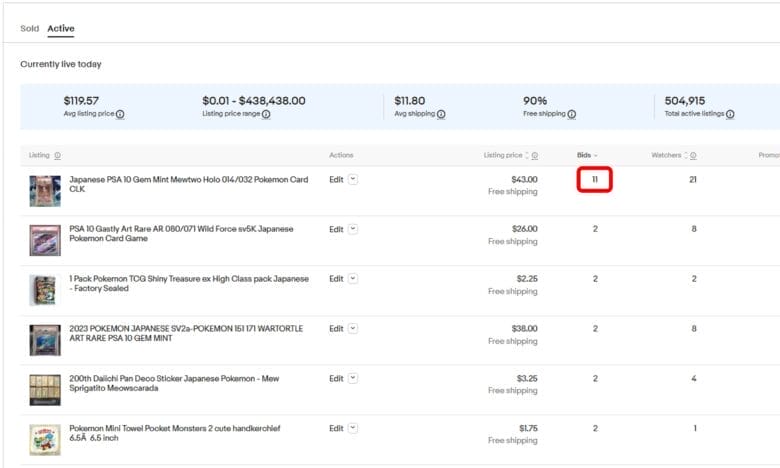This screenshot has width=780, height=468.
Task: Open Edit dropdown for Gastly Art Rare listing
Action: pos(353,229)
